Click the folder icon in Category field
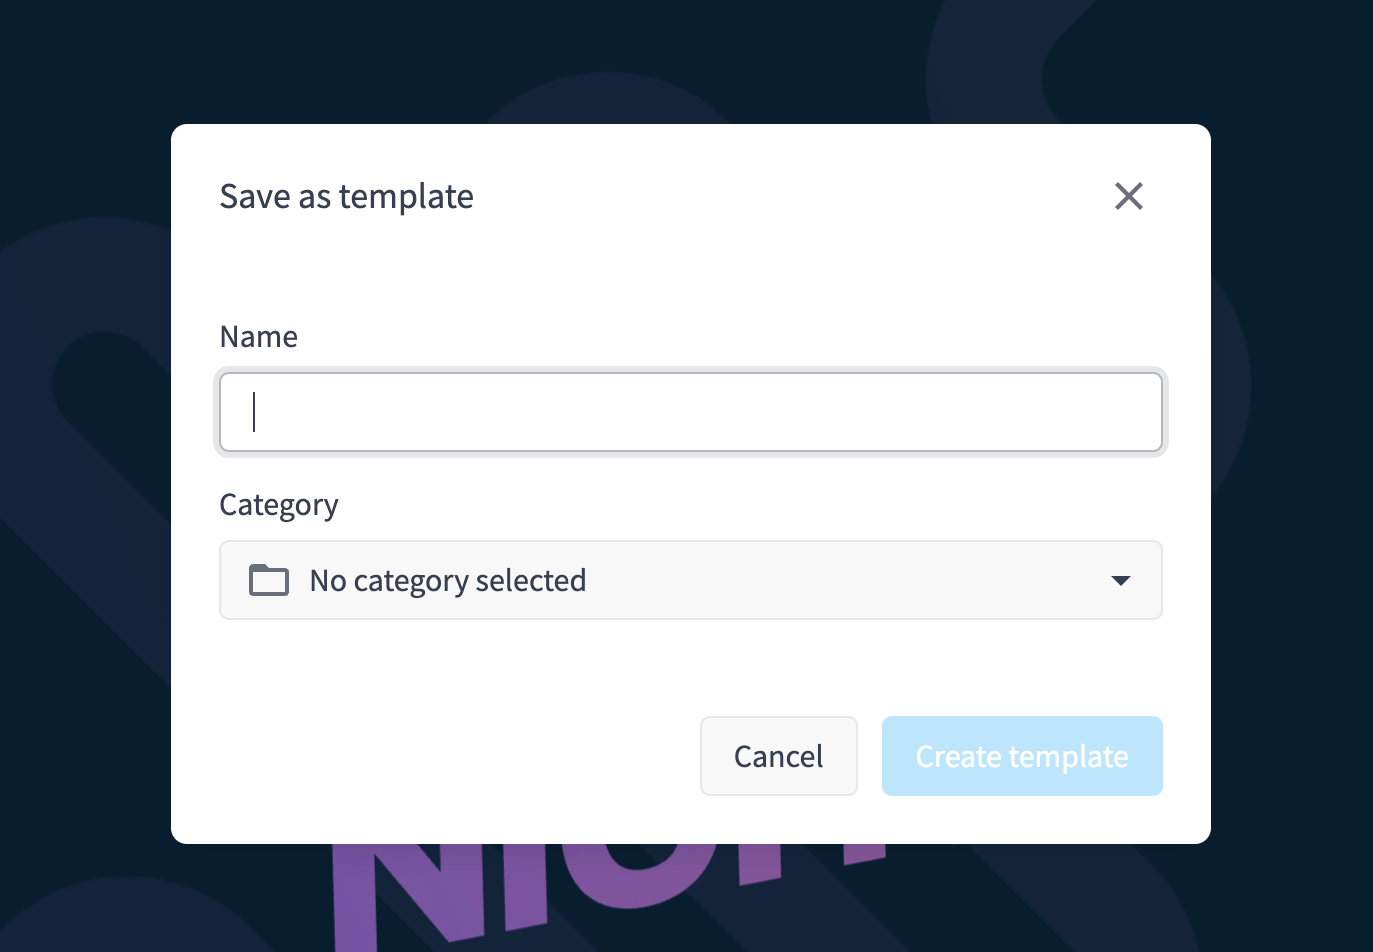Image resolution: width=1373 pixels, height=952 pixels. click(x=268, y=580)
